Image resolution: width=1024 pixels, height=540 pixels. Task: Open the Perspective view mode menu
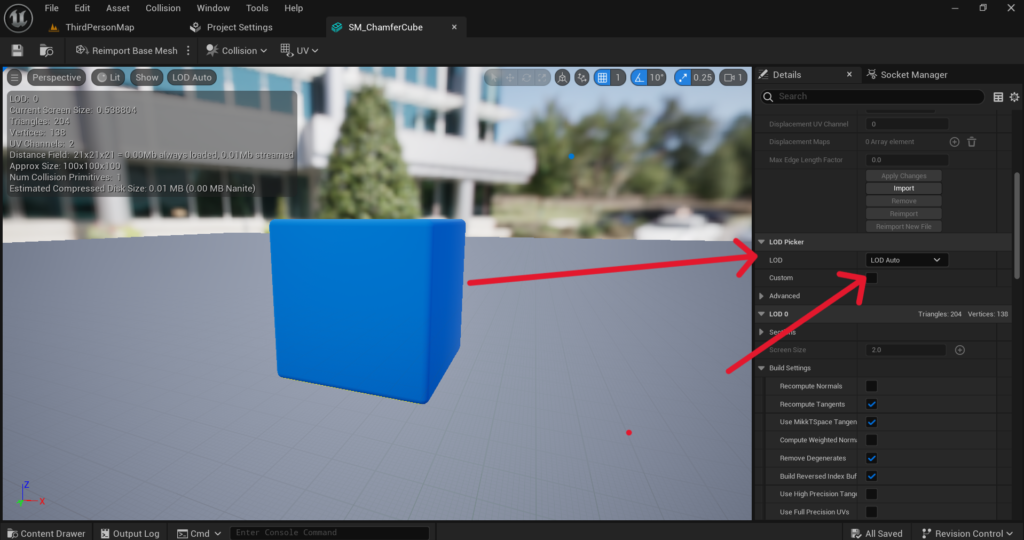(56, 77)
